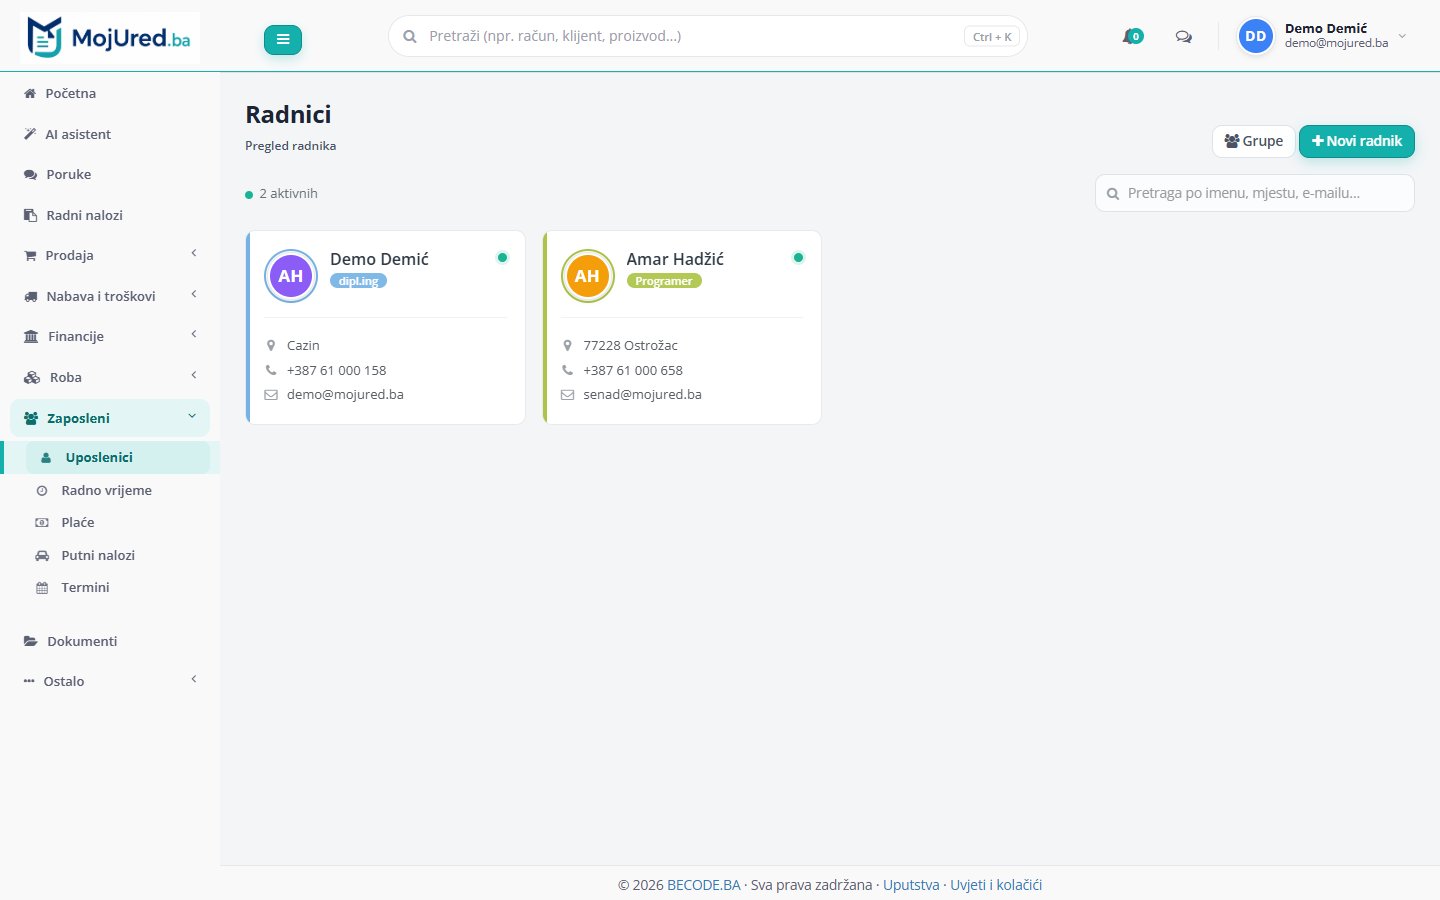Click the magic wand icon for AI asistent

30,134
